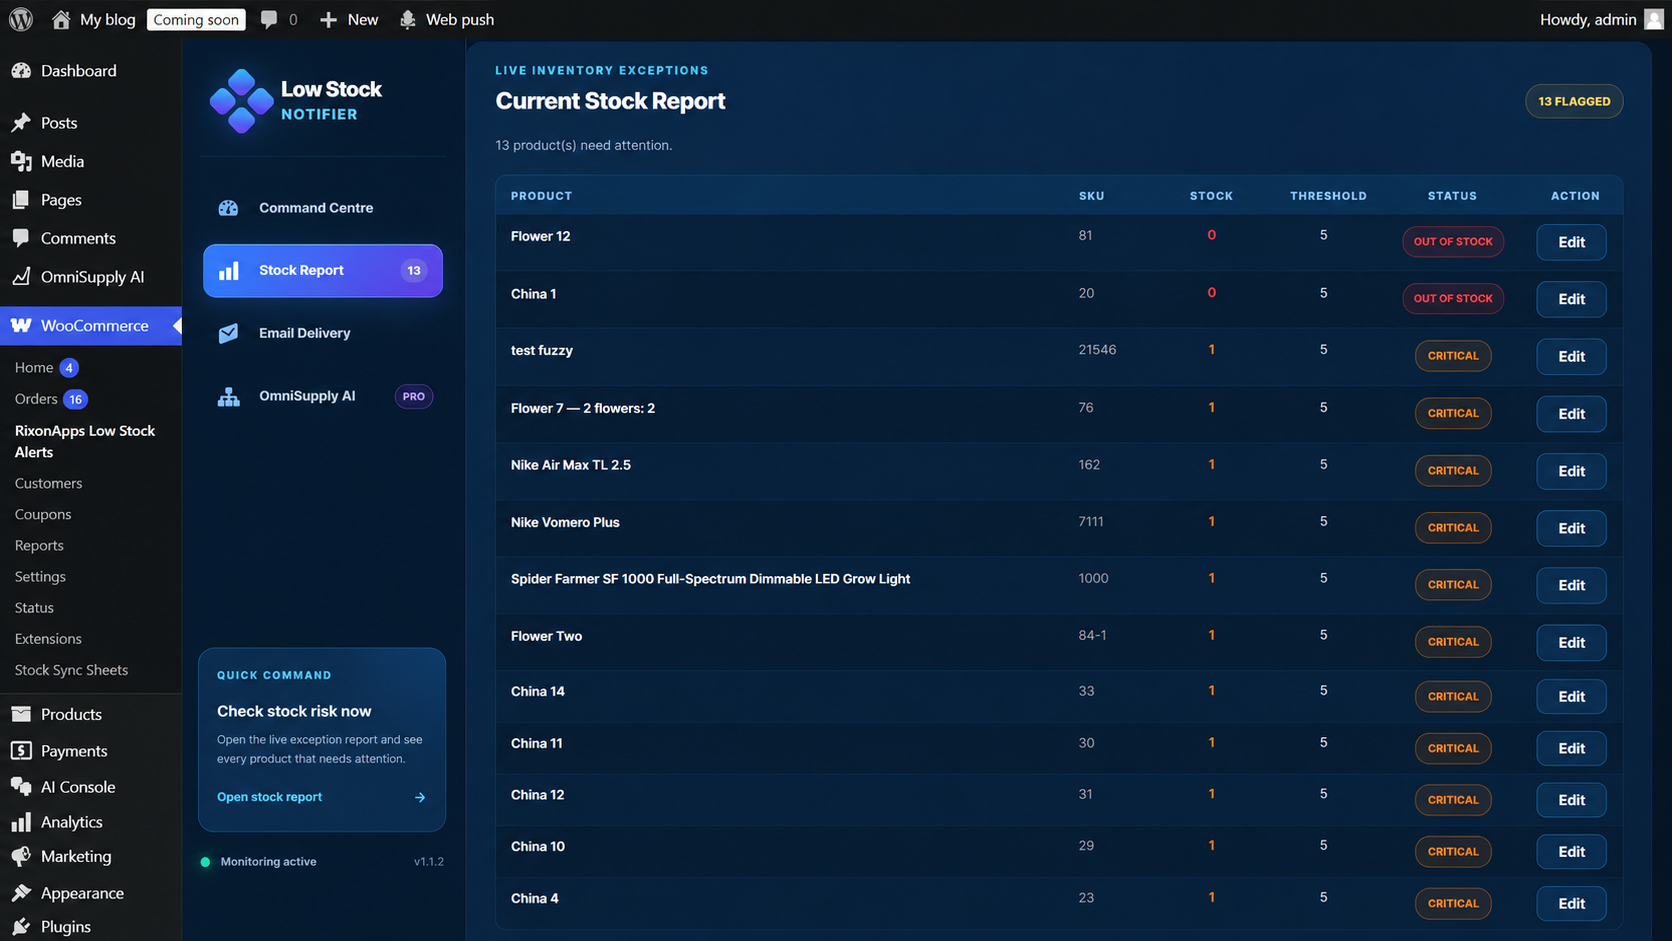Image resolution: width=1672 pixels, height=941 pixels.
Task: Click the WooCommerce logo icon
Action: click(21, 325)
